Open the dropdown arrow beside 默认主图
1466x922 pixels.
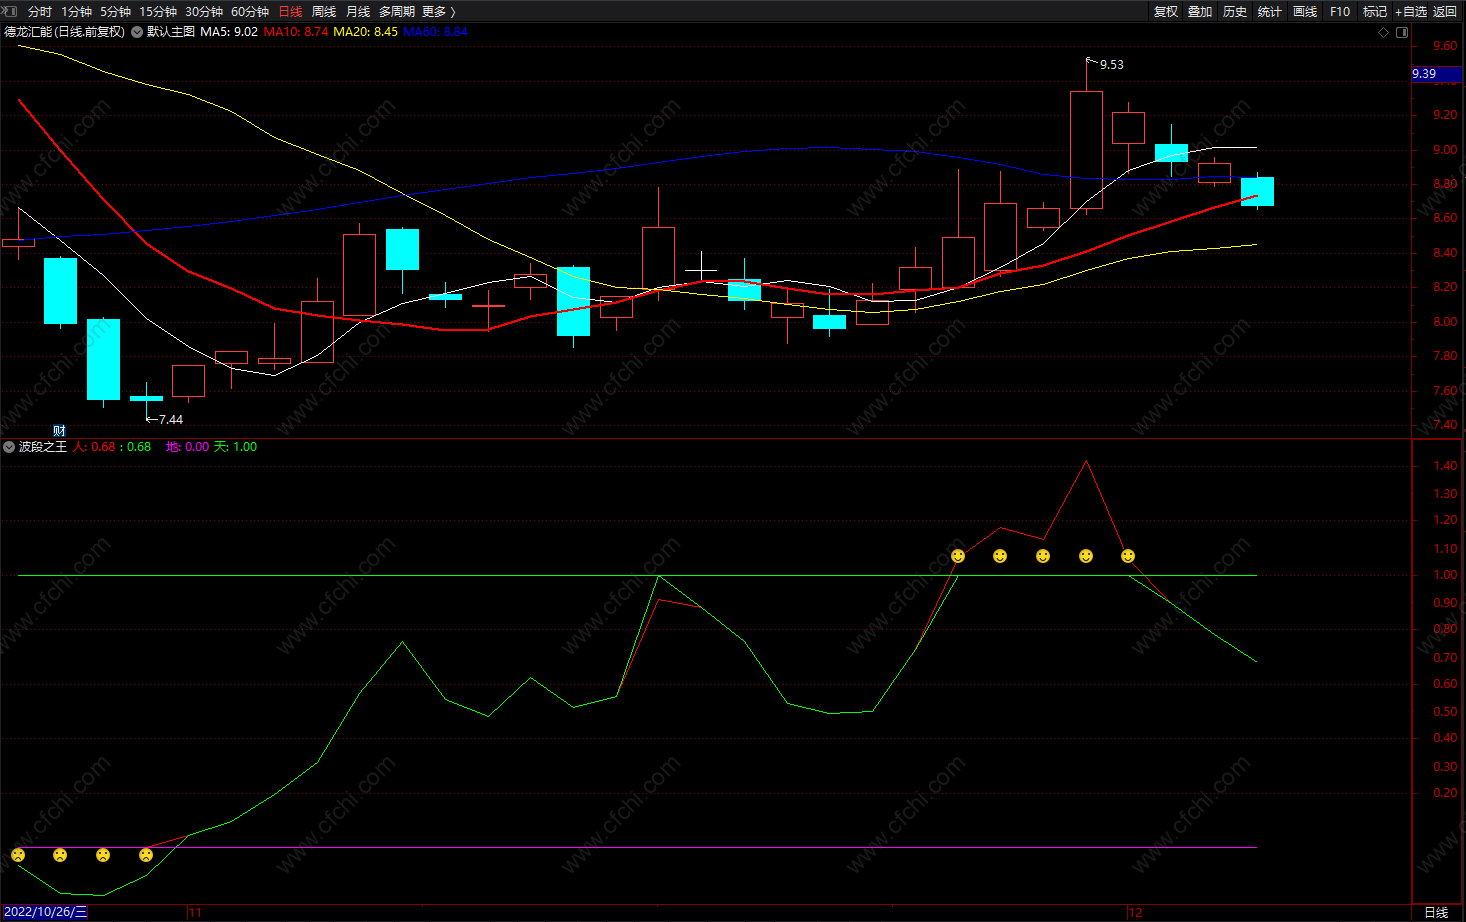point(137,32)
